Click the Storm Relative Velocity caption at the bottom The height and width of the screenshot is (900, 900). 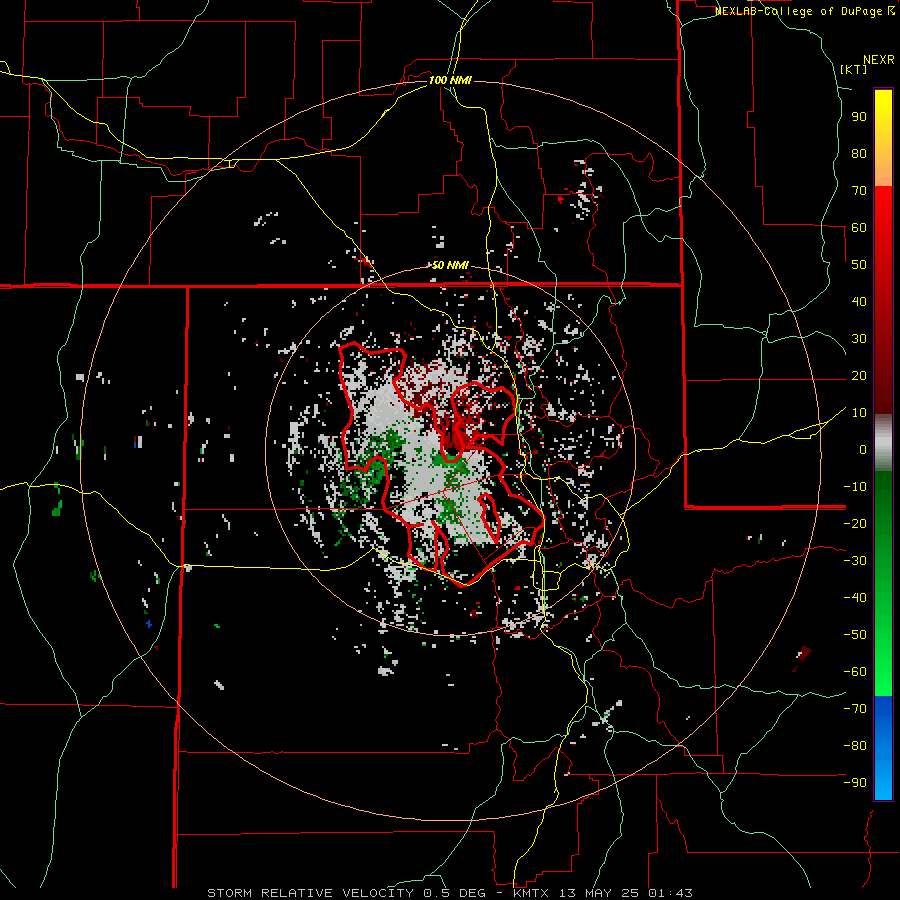[450, 893]
